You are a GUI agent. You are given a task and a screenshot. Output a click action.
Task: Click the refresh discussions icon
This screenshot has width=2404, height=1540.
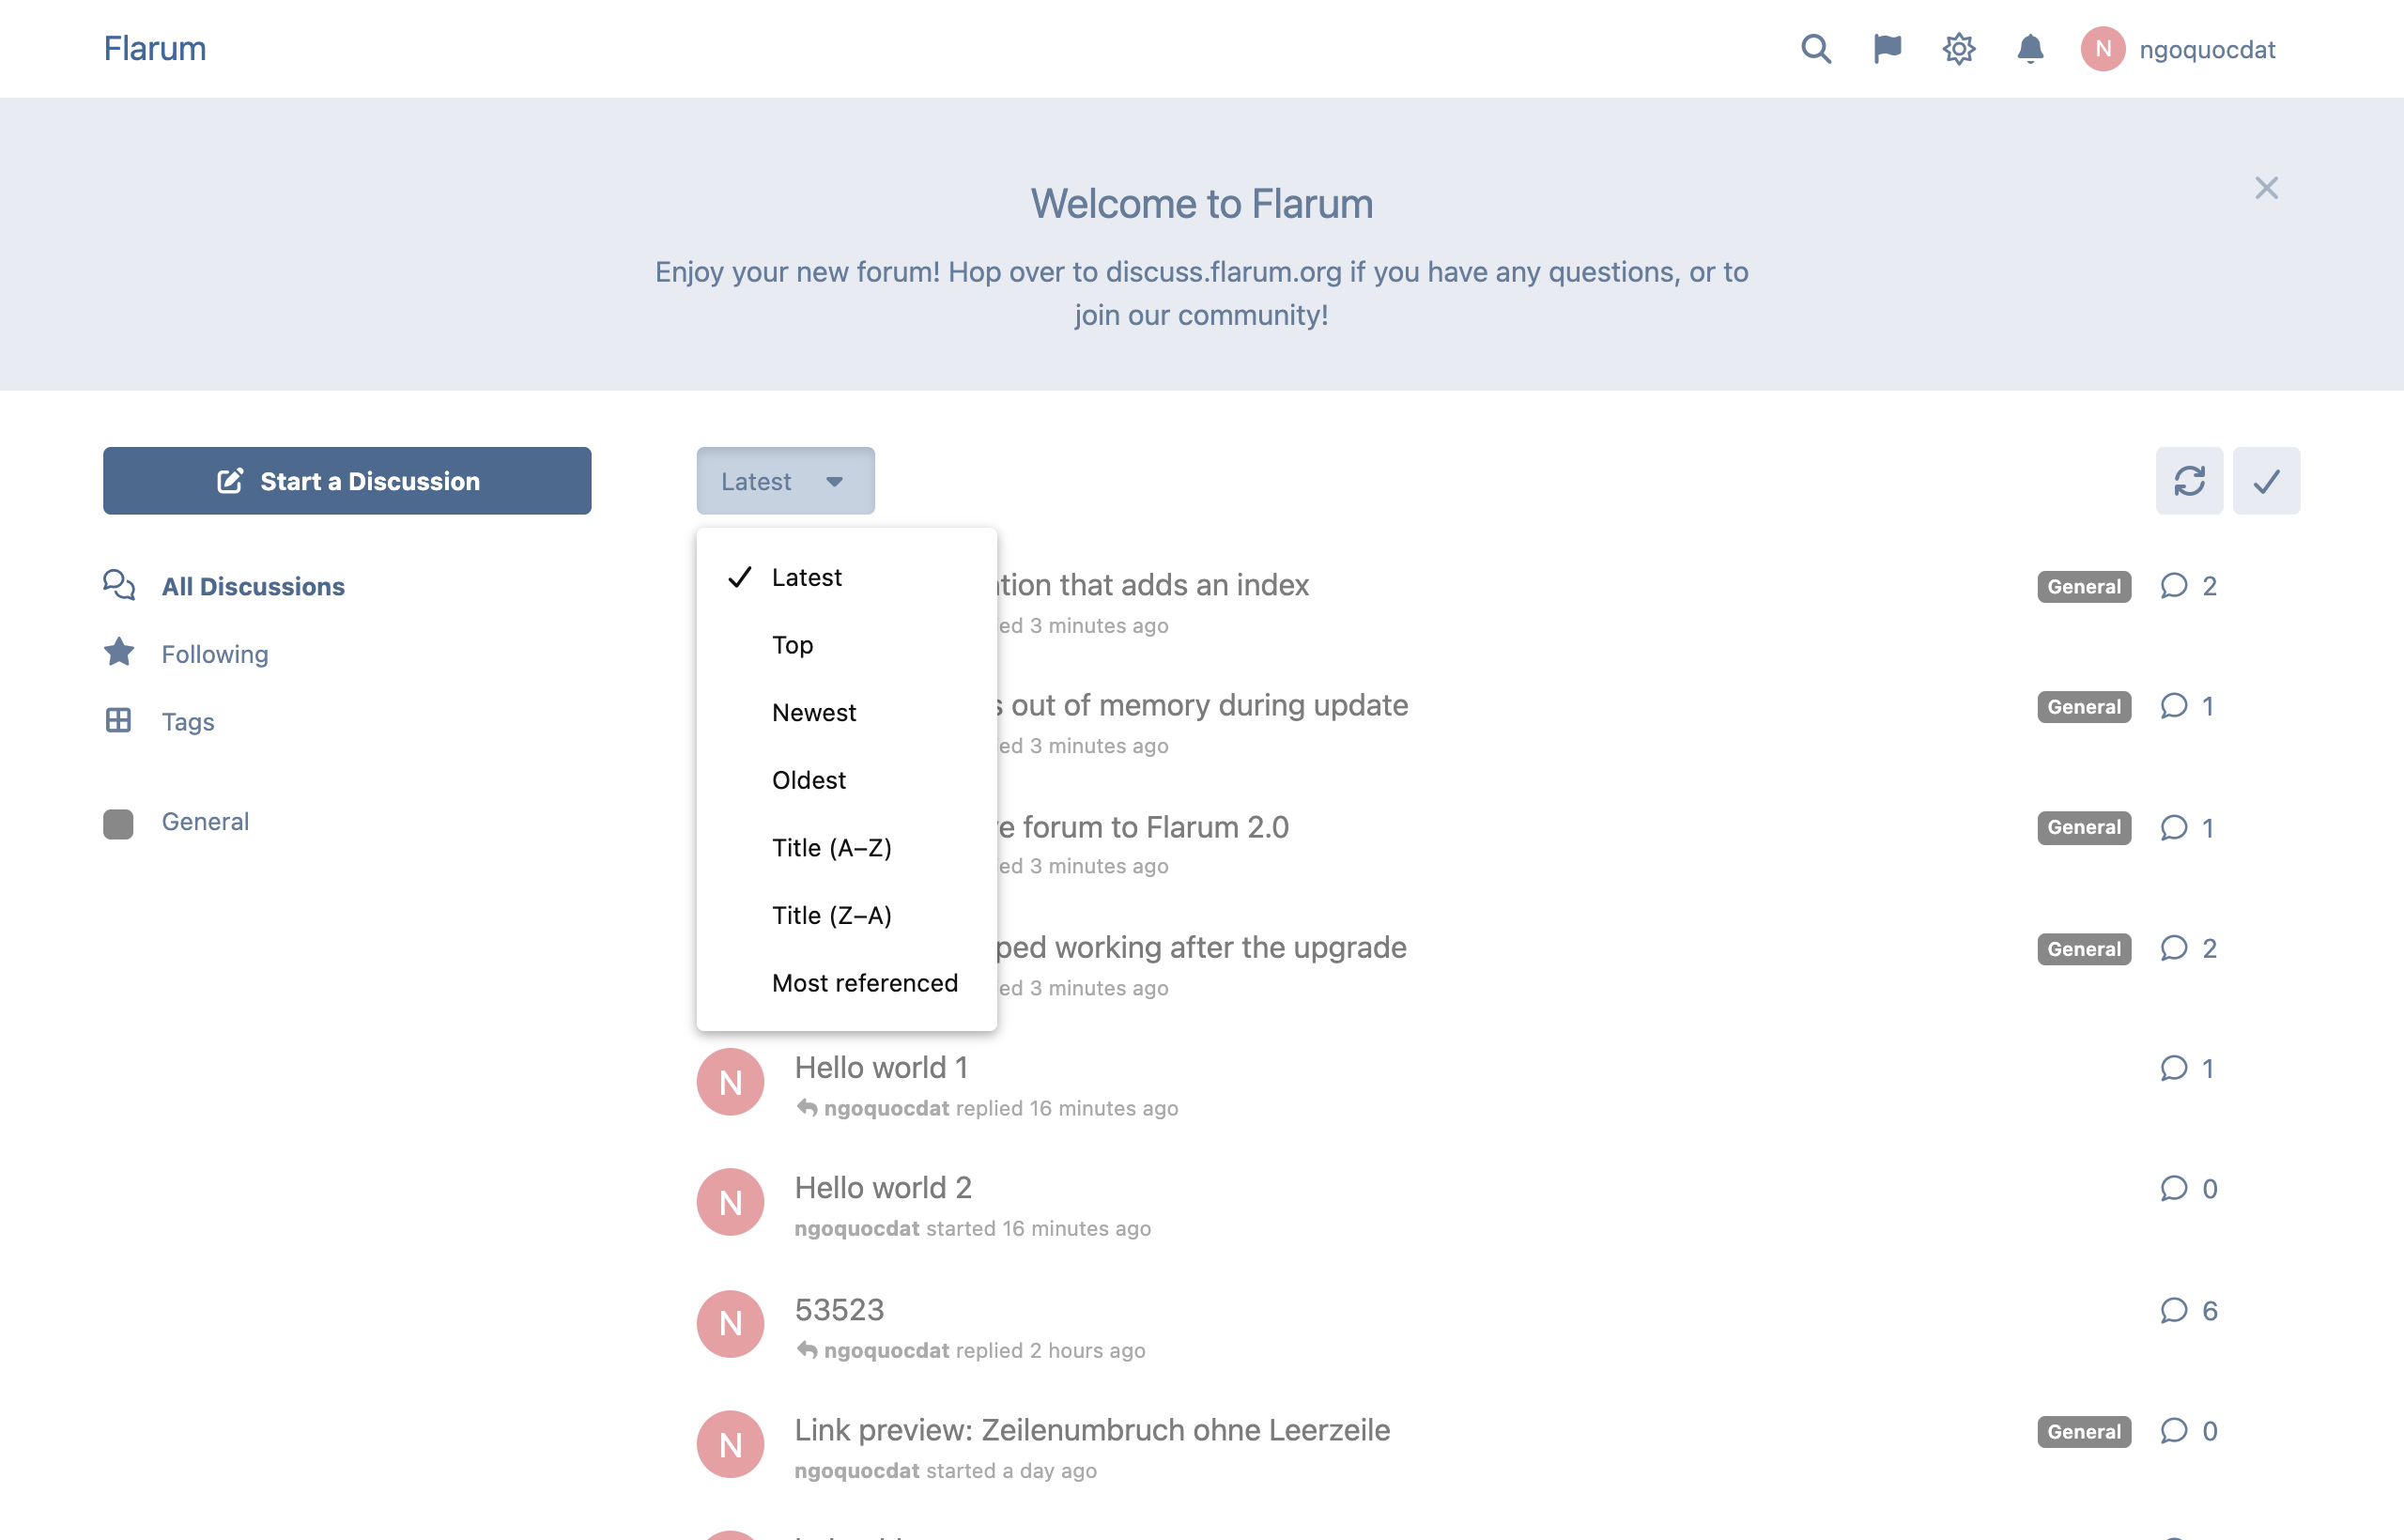(2189, 481)
